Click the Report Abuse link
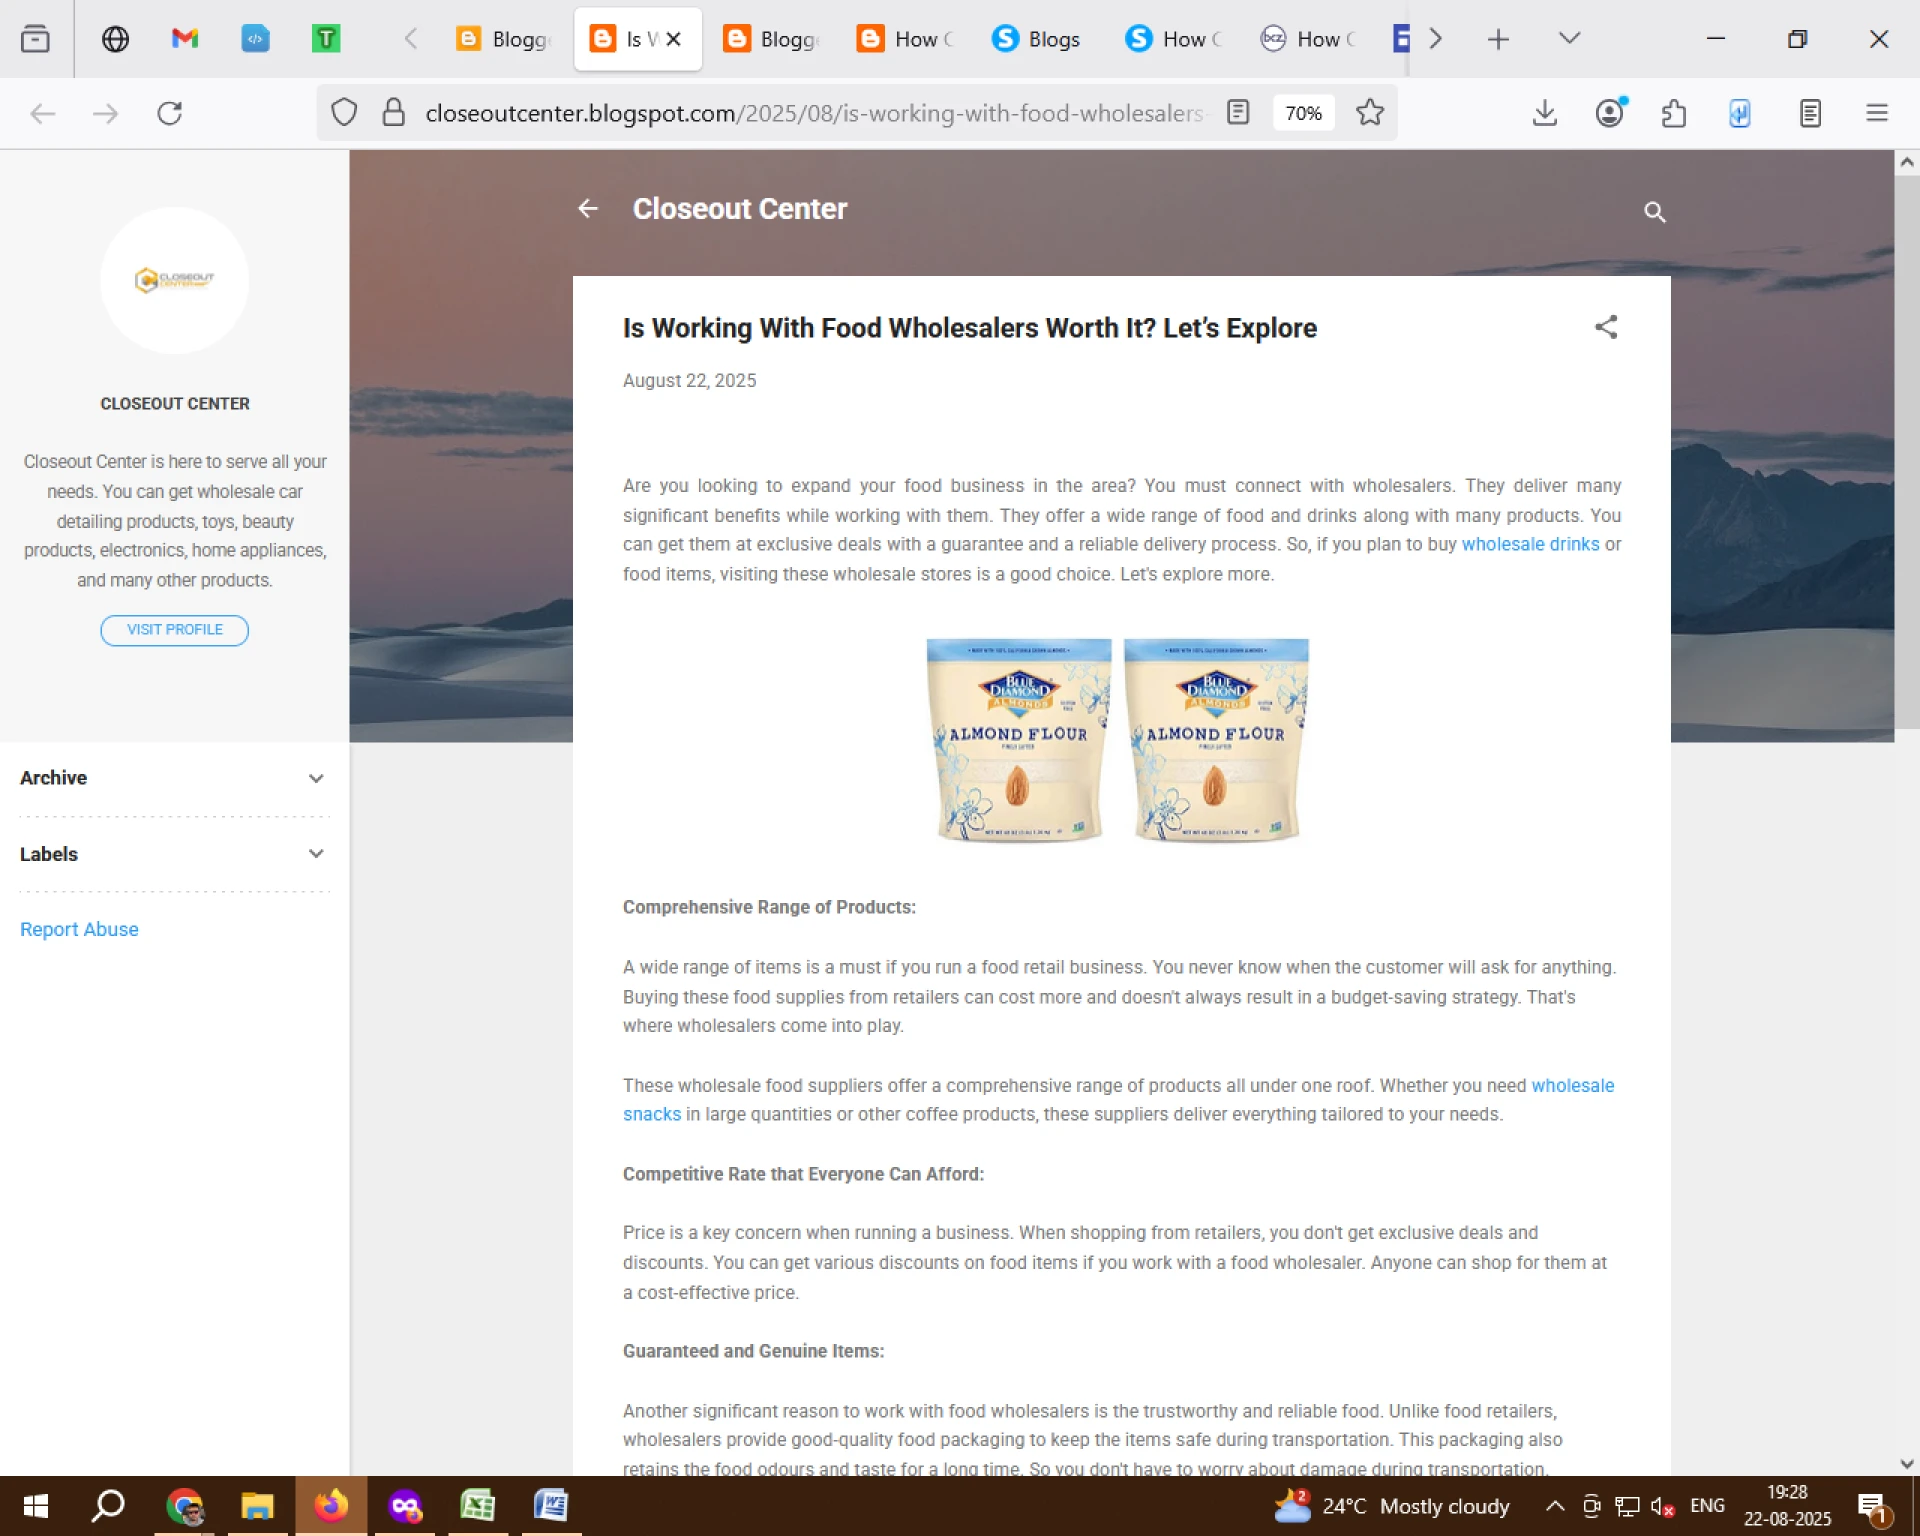Screen dimensions: 1920x1536 (79, 929)
